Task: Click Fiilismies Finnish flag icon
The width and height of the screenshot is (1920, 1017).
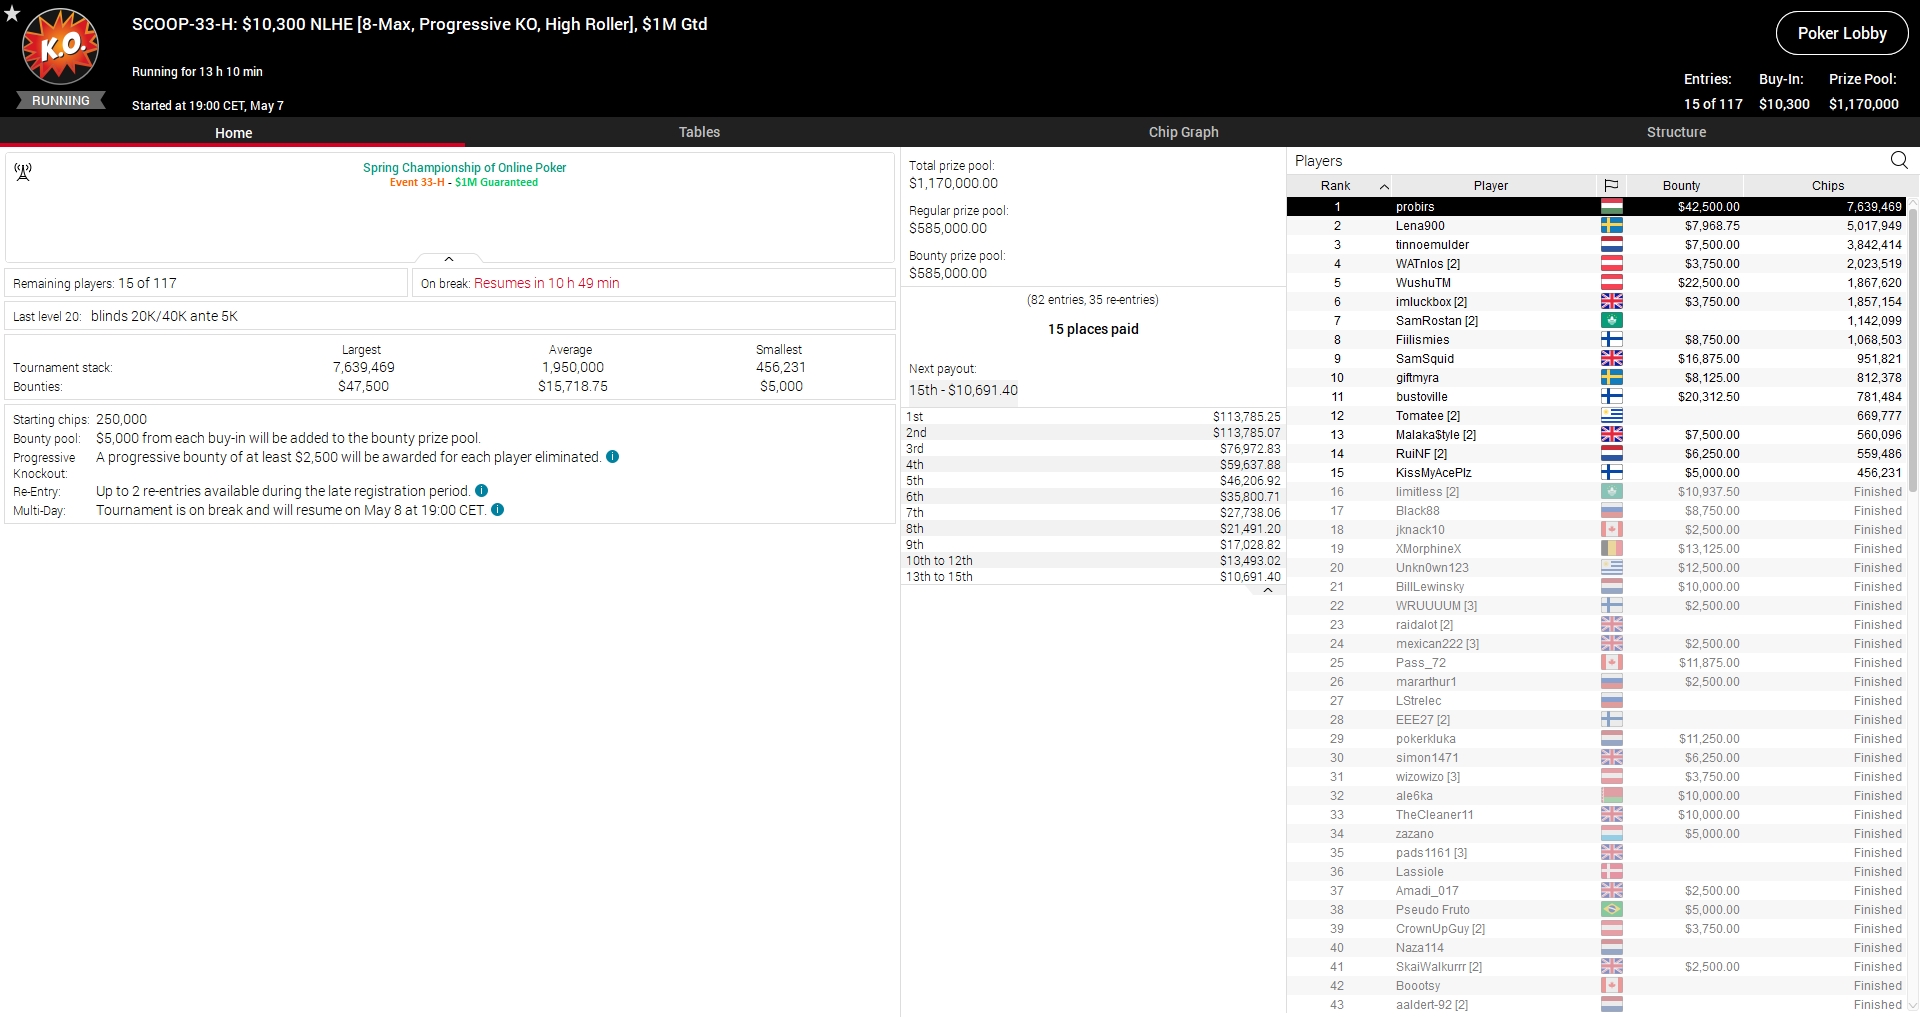Action: point(1611,340)
